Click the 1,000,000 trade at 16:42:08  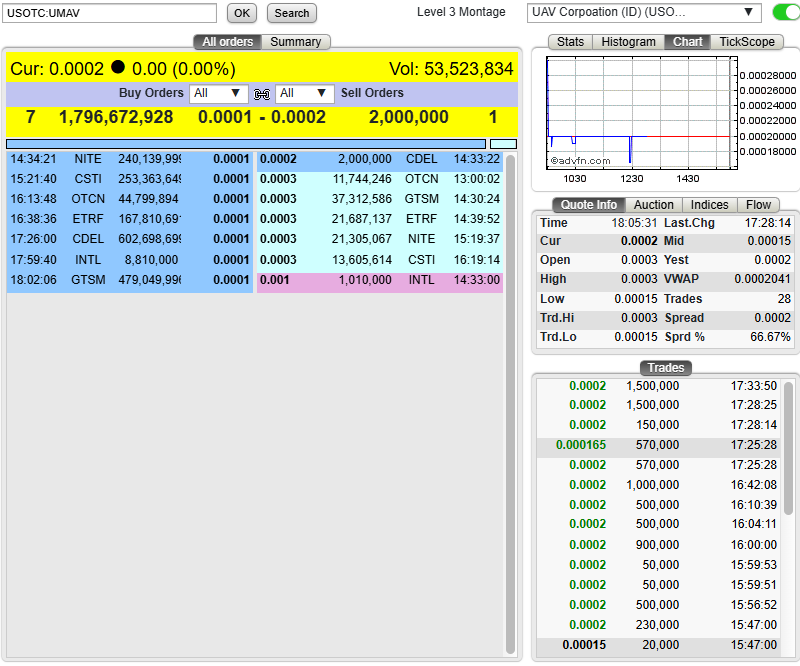[x=659, y=485]
